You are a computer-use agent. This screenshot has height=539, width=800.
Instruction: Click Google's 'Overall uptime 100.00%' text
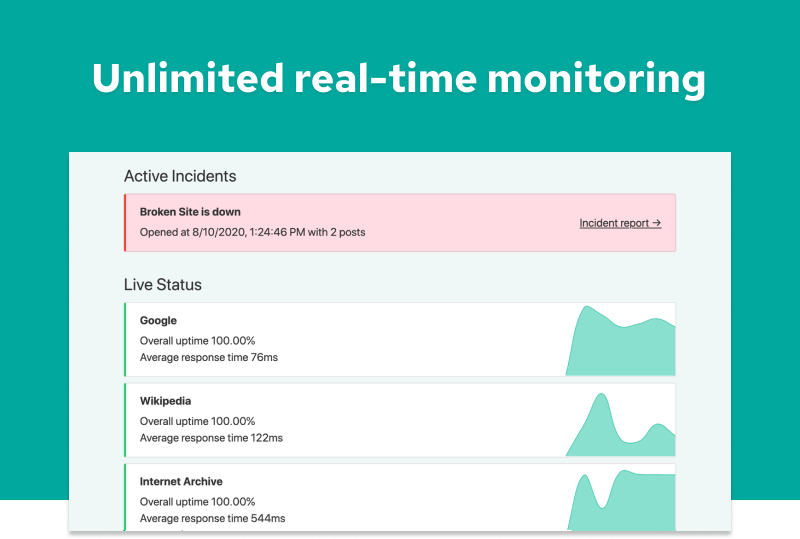pos(197,340)
